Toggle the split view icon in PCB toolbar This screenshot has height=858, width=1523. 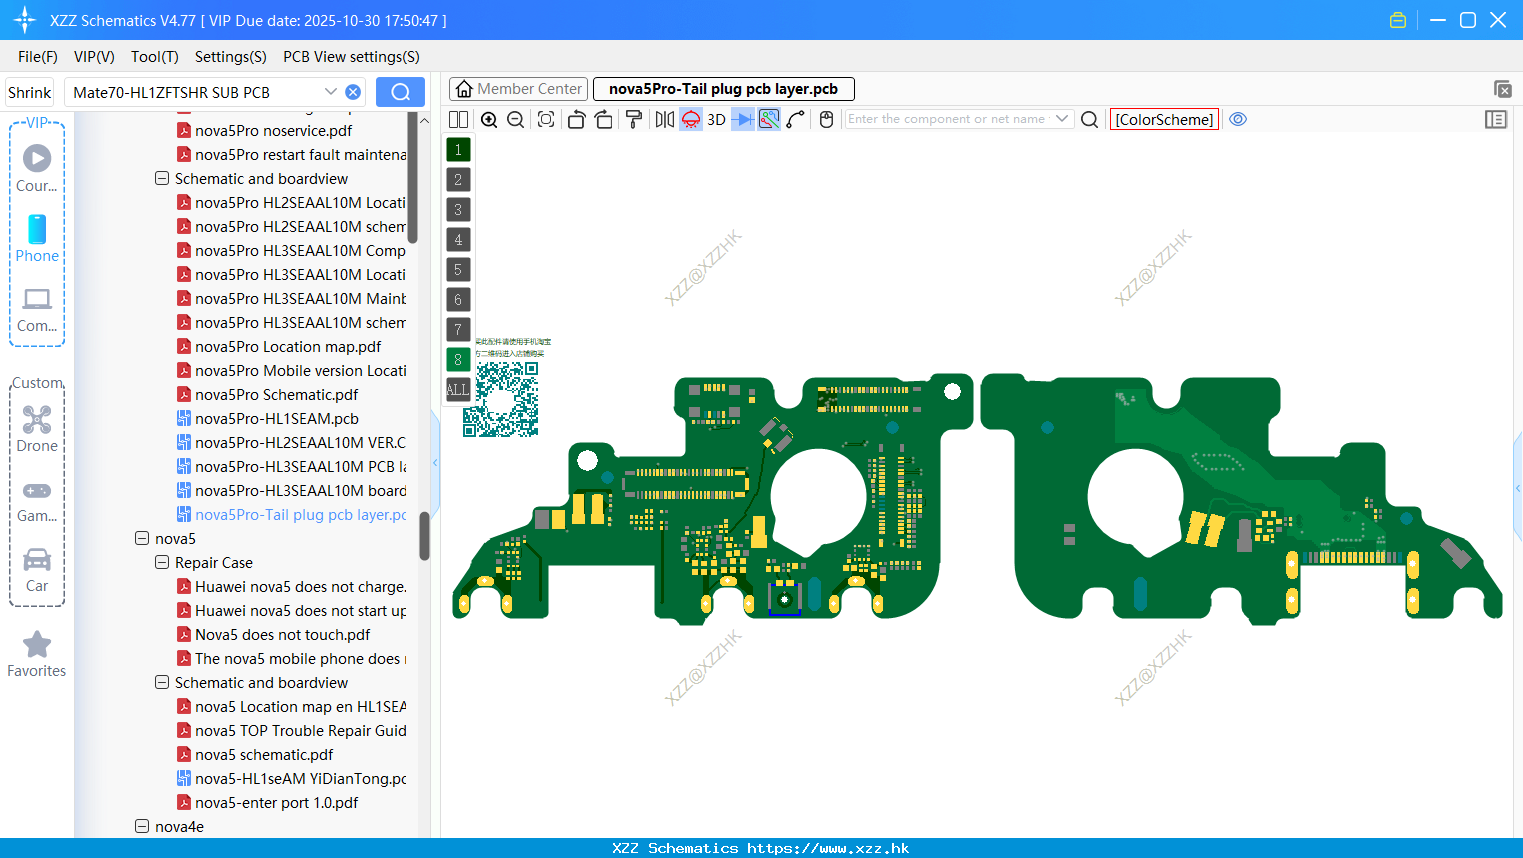click(458, 119)
